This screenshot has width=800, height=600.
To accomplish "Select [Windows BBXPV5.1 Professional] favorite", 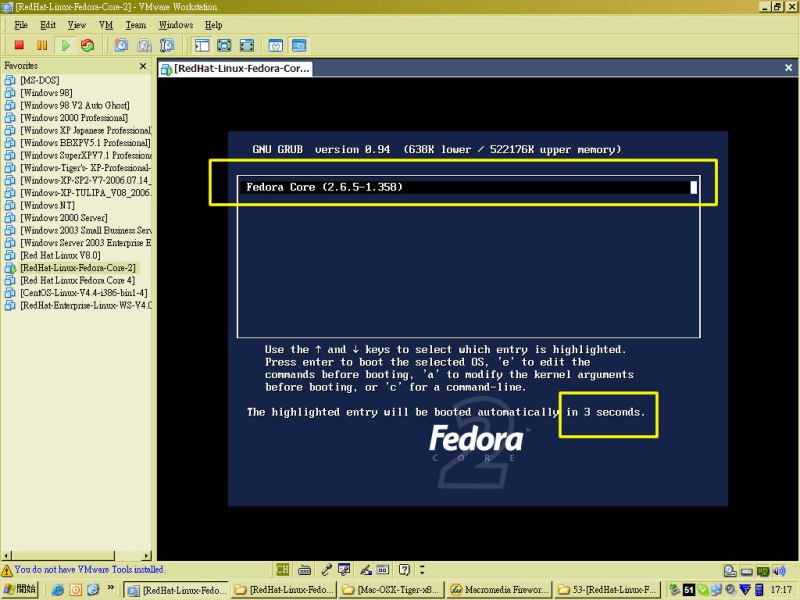I will tap(85, 143).
